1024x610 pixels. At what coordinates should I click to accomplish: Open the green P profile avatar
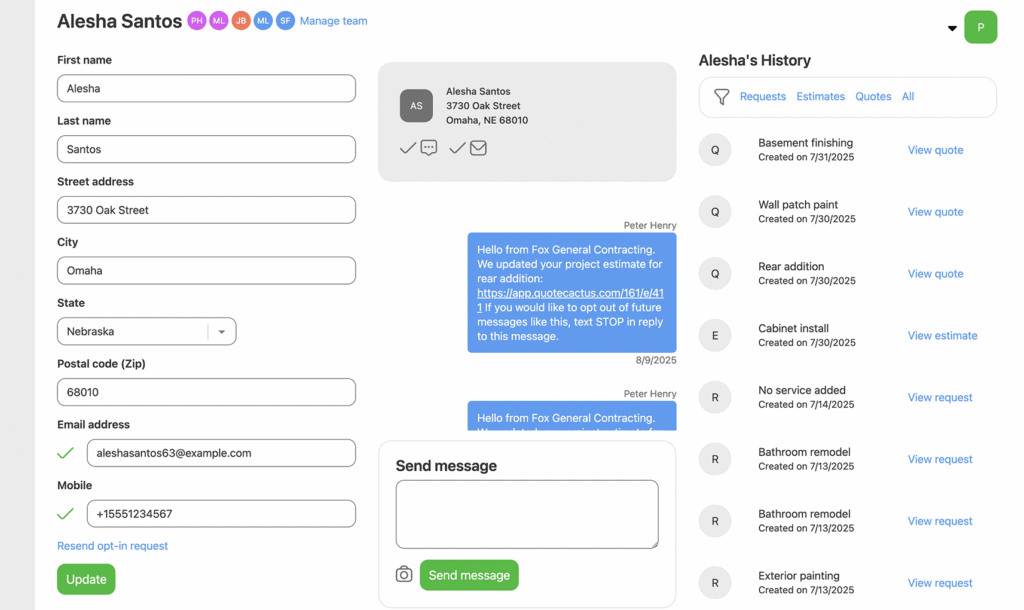[x=980, y=27]
